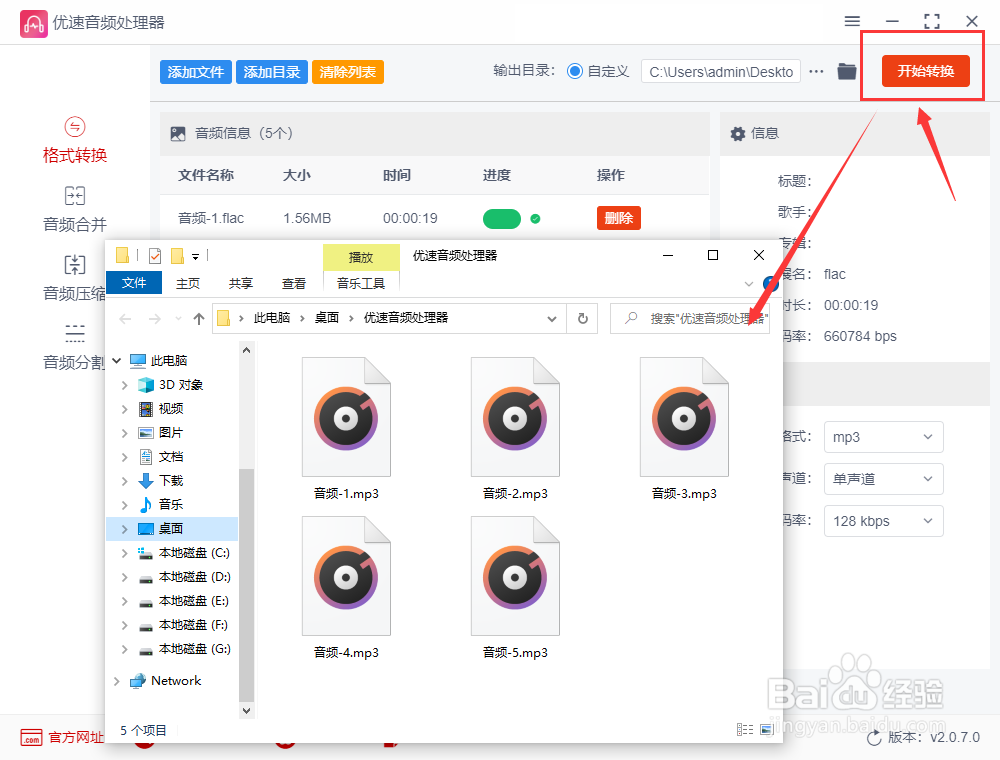1000x760 pixels.
Task: Open the quick access toolbar customize dropdown
Action: (196, 257)
